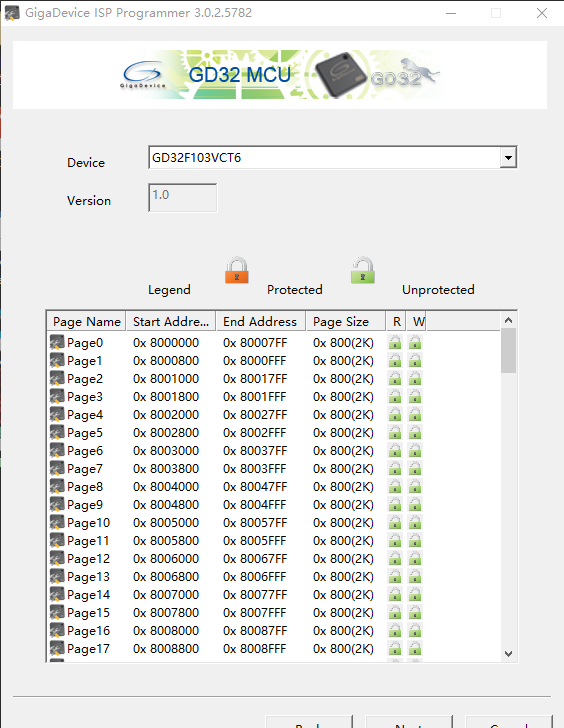Click the End Address column header
The height and width of the screenshot is (728, 564).
(260, 321)
